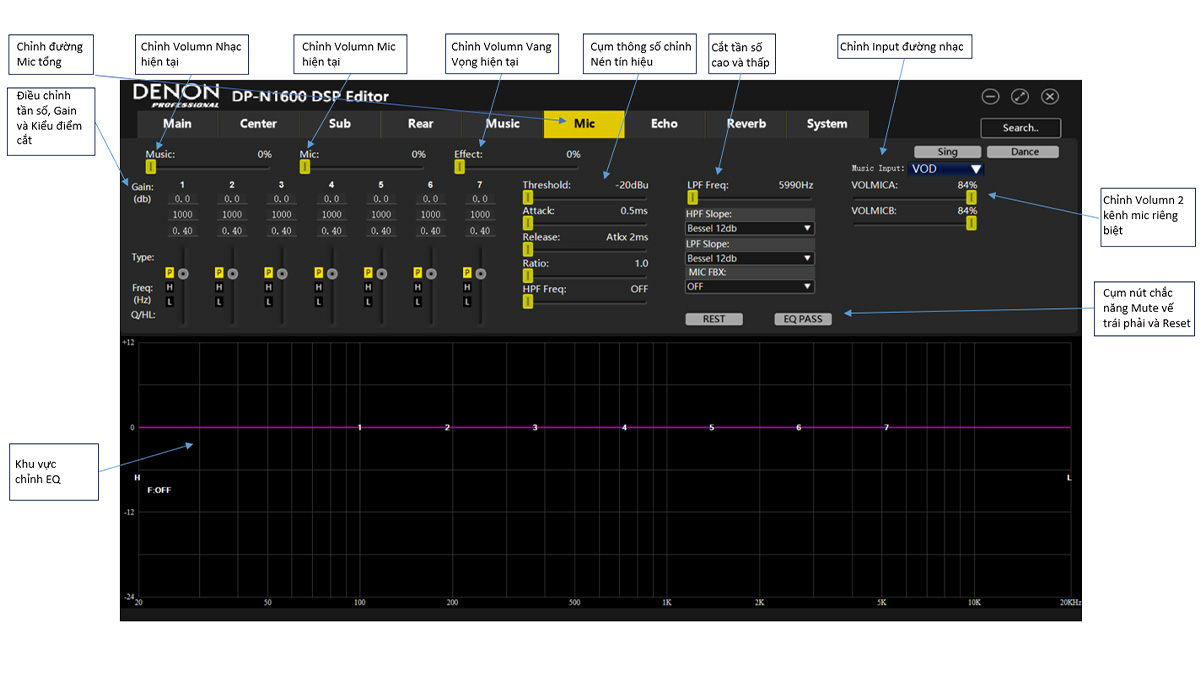
Task: Click band 1 gray fader knob
Action: tap(183, 274)
